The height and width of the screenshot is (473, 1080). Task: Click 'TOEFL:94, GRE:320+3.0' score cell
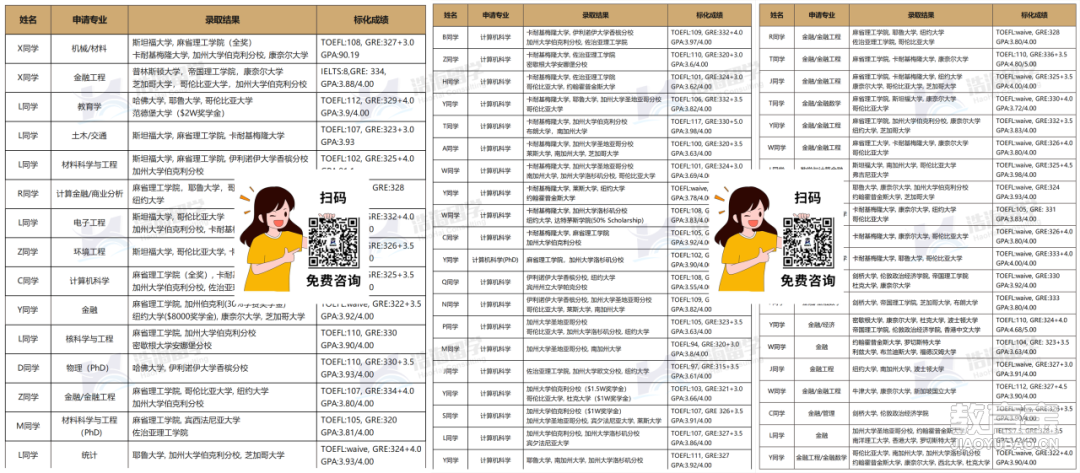coord(709,349)
